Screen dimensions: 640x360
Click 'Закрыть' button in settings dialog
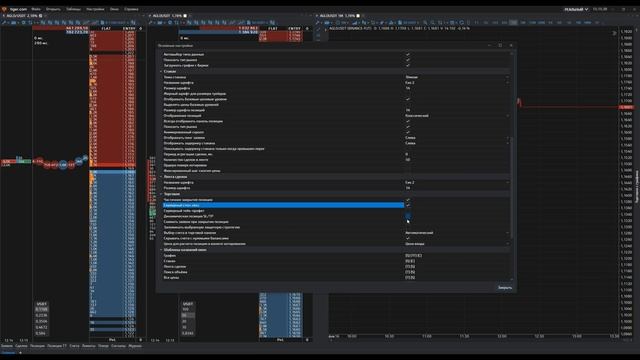coord(505,288)
